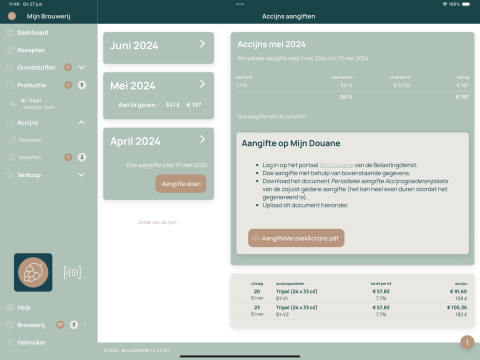This screenshot has height=360, width=480.
Task: Click the activity icon beside Tripel Maischen Start
Action: coord(13,104)
